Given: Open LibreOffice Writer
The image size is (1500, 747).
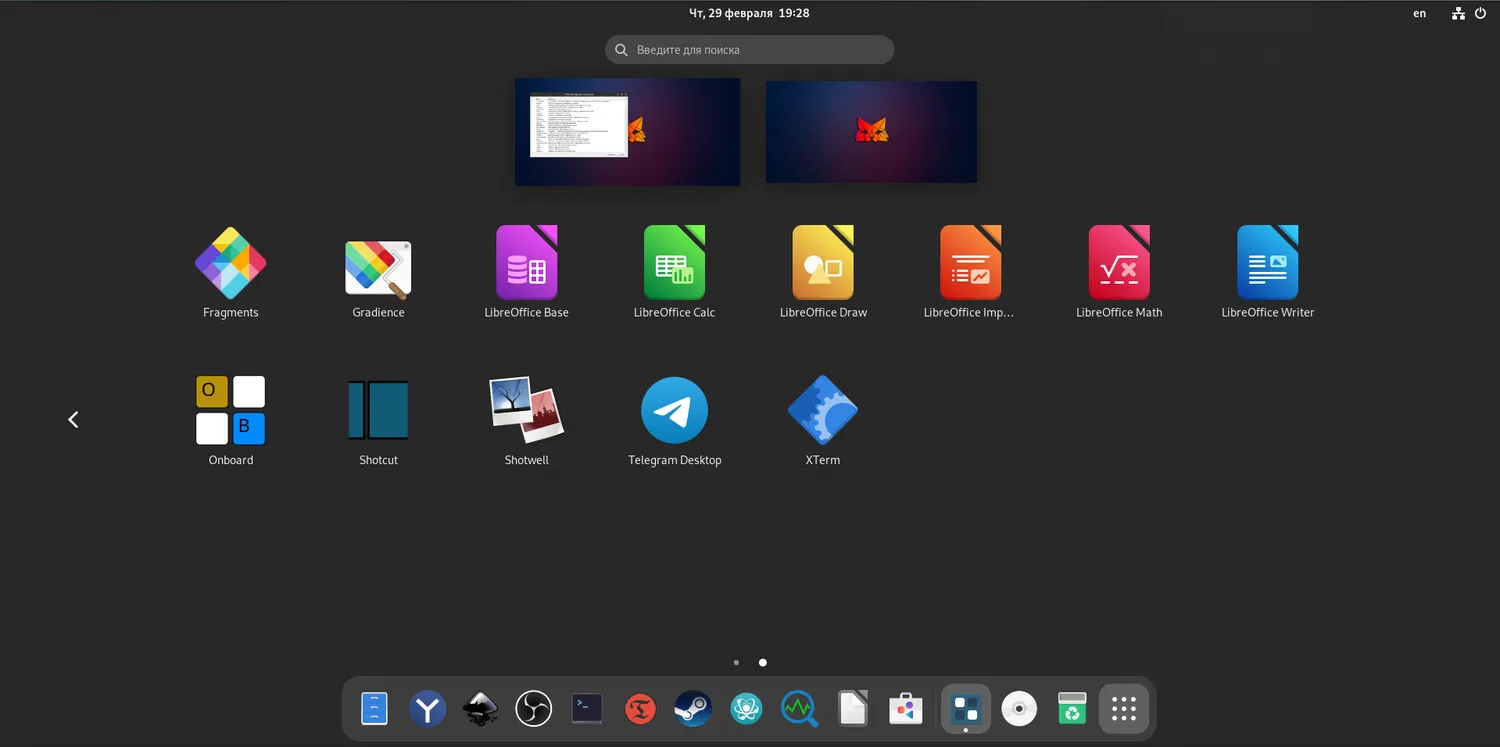Looking at the screenshot, I should [x=1267, y=262].
